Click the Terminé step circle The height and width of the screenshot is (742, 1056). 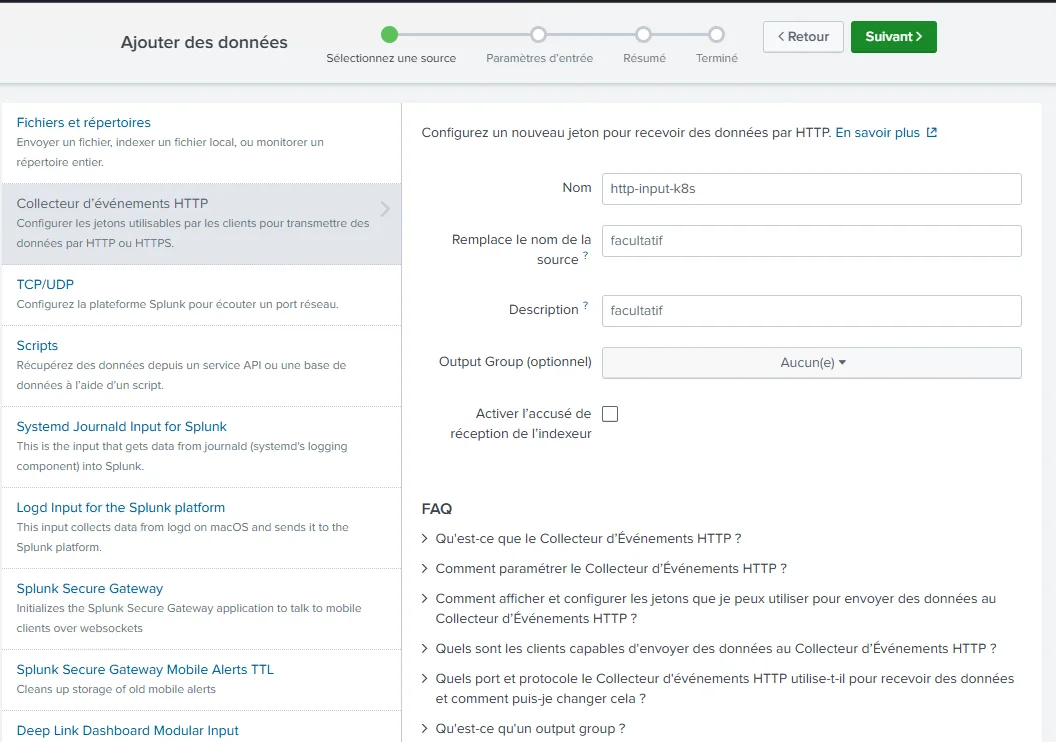coord(717,34)
